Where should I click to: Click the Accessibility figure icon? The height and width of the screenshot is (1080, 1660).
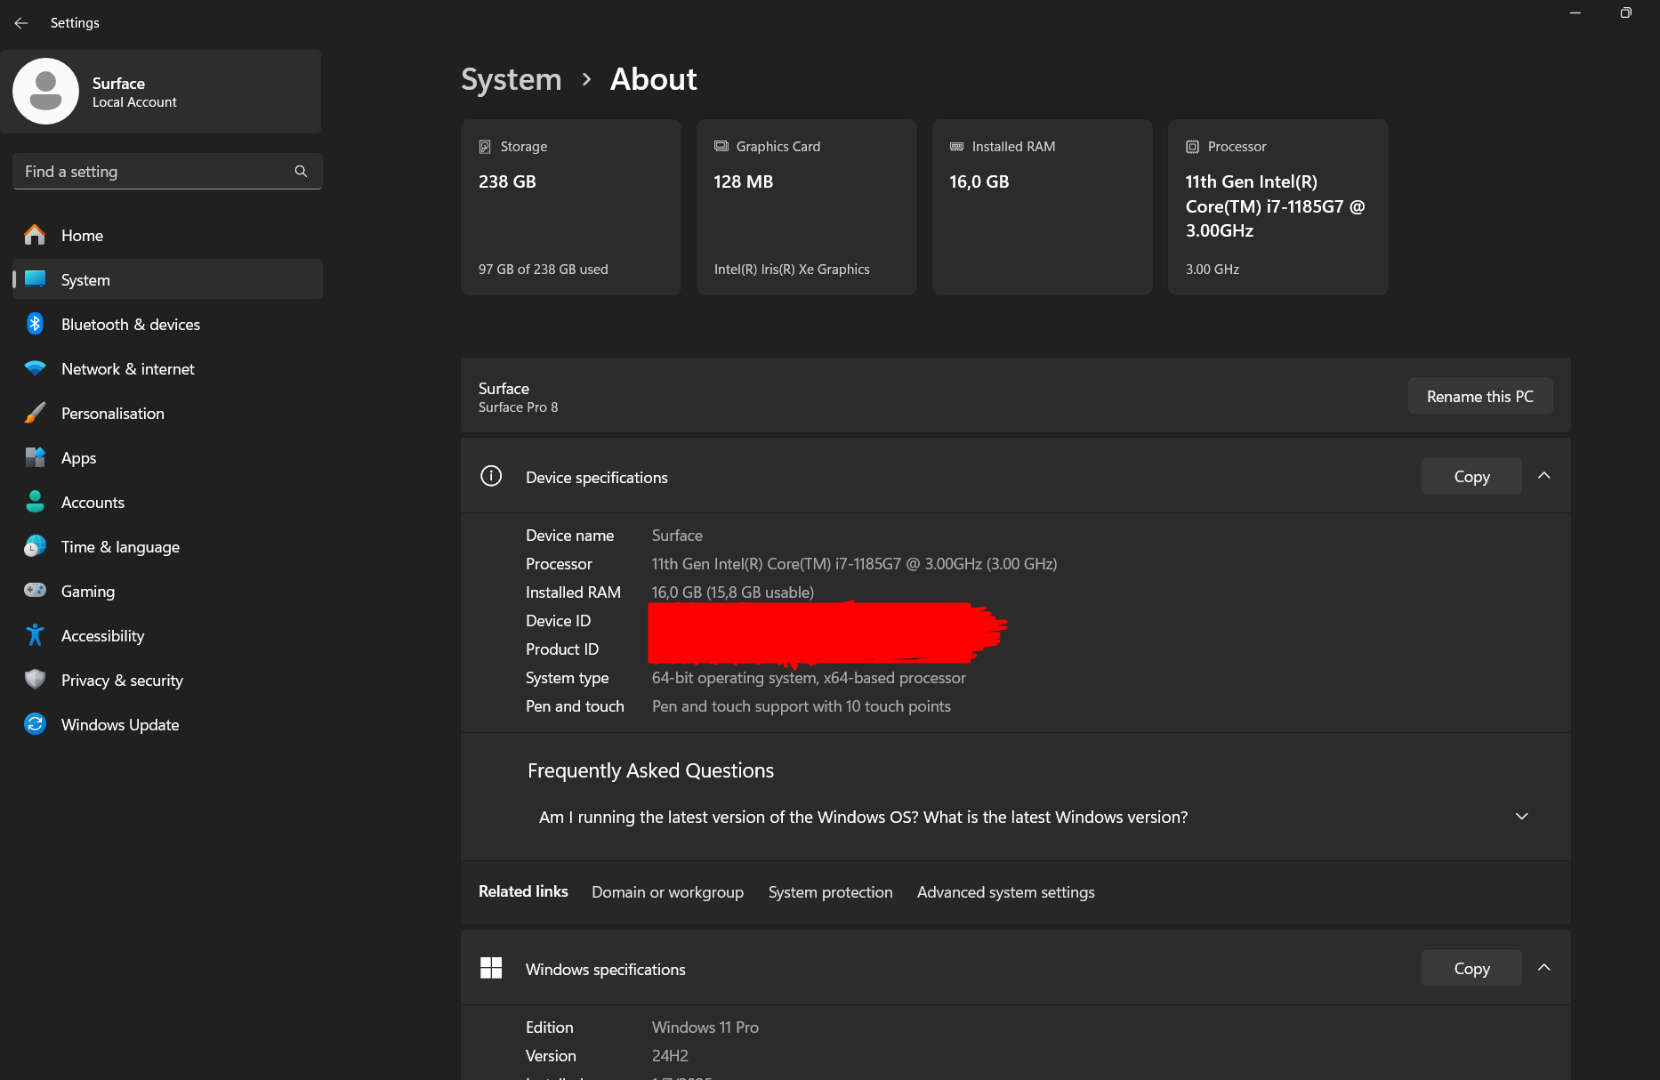35,635
